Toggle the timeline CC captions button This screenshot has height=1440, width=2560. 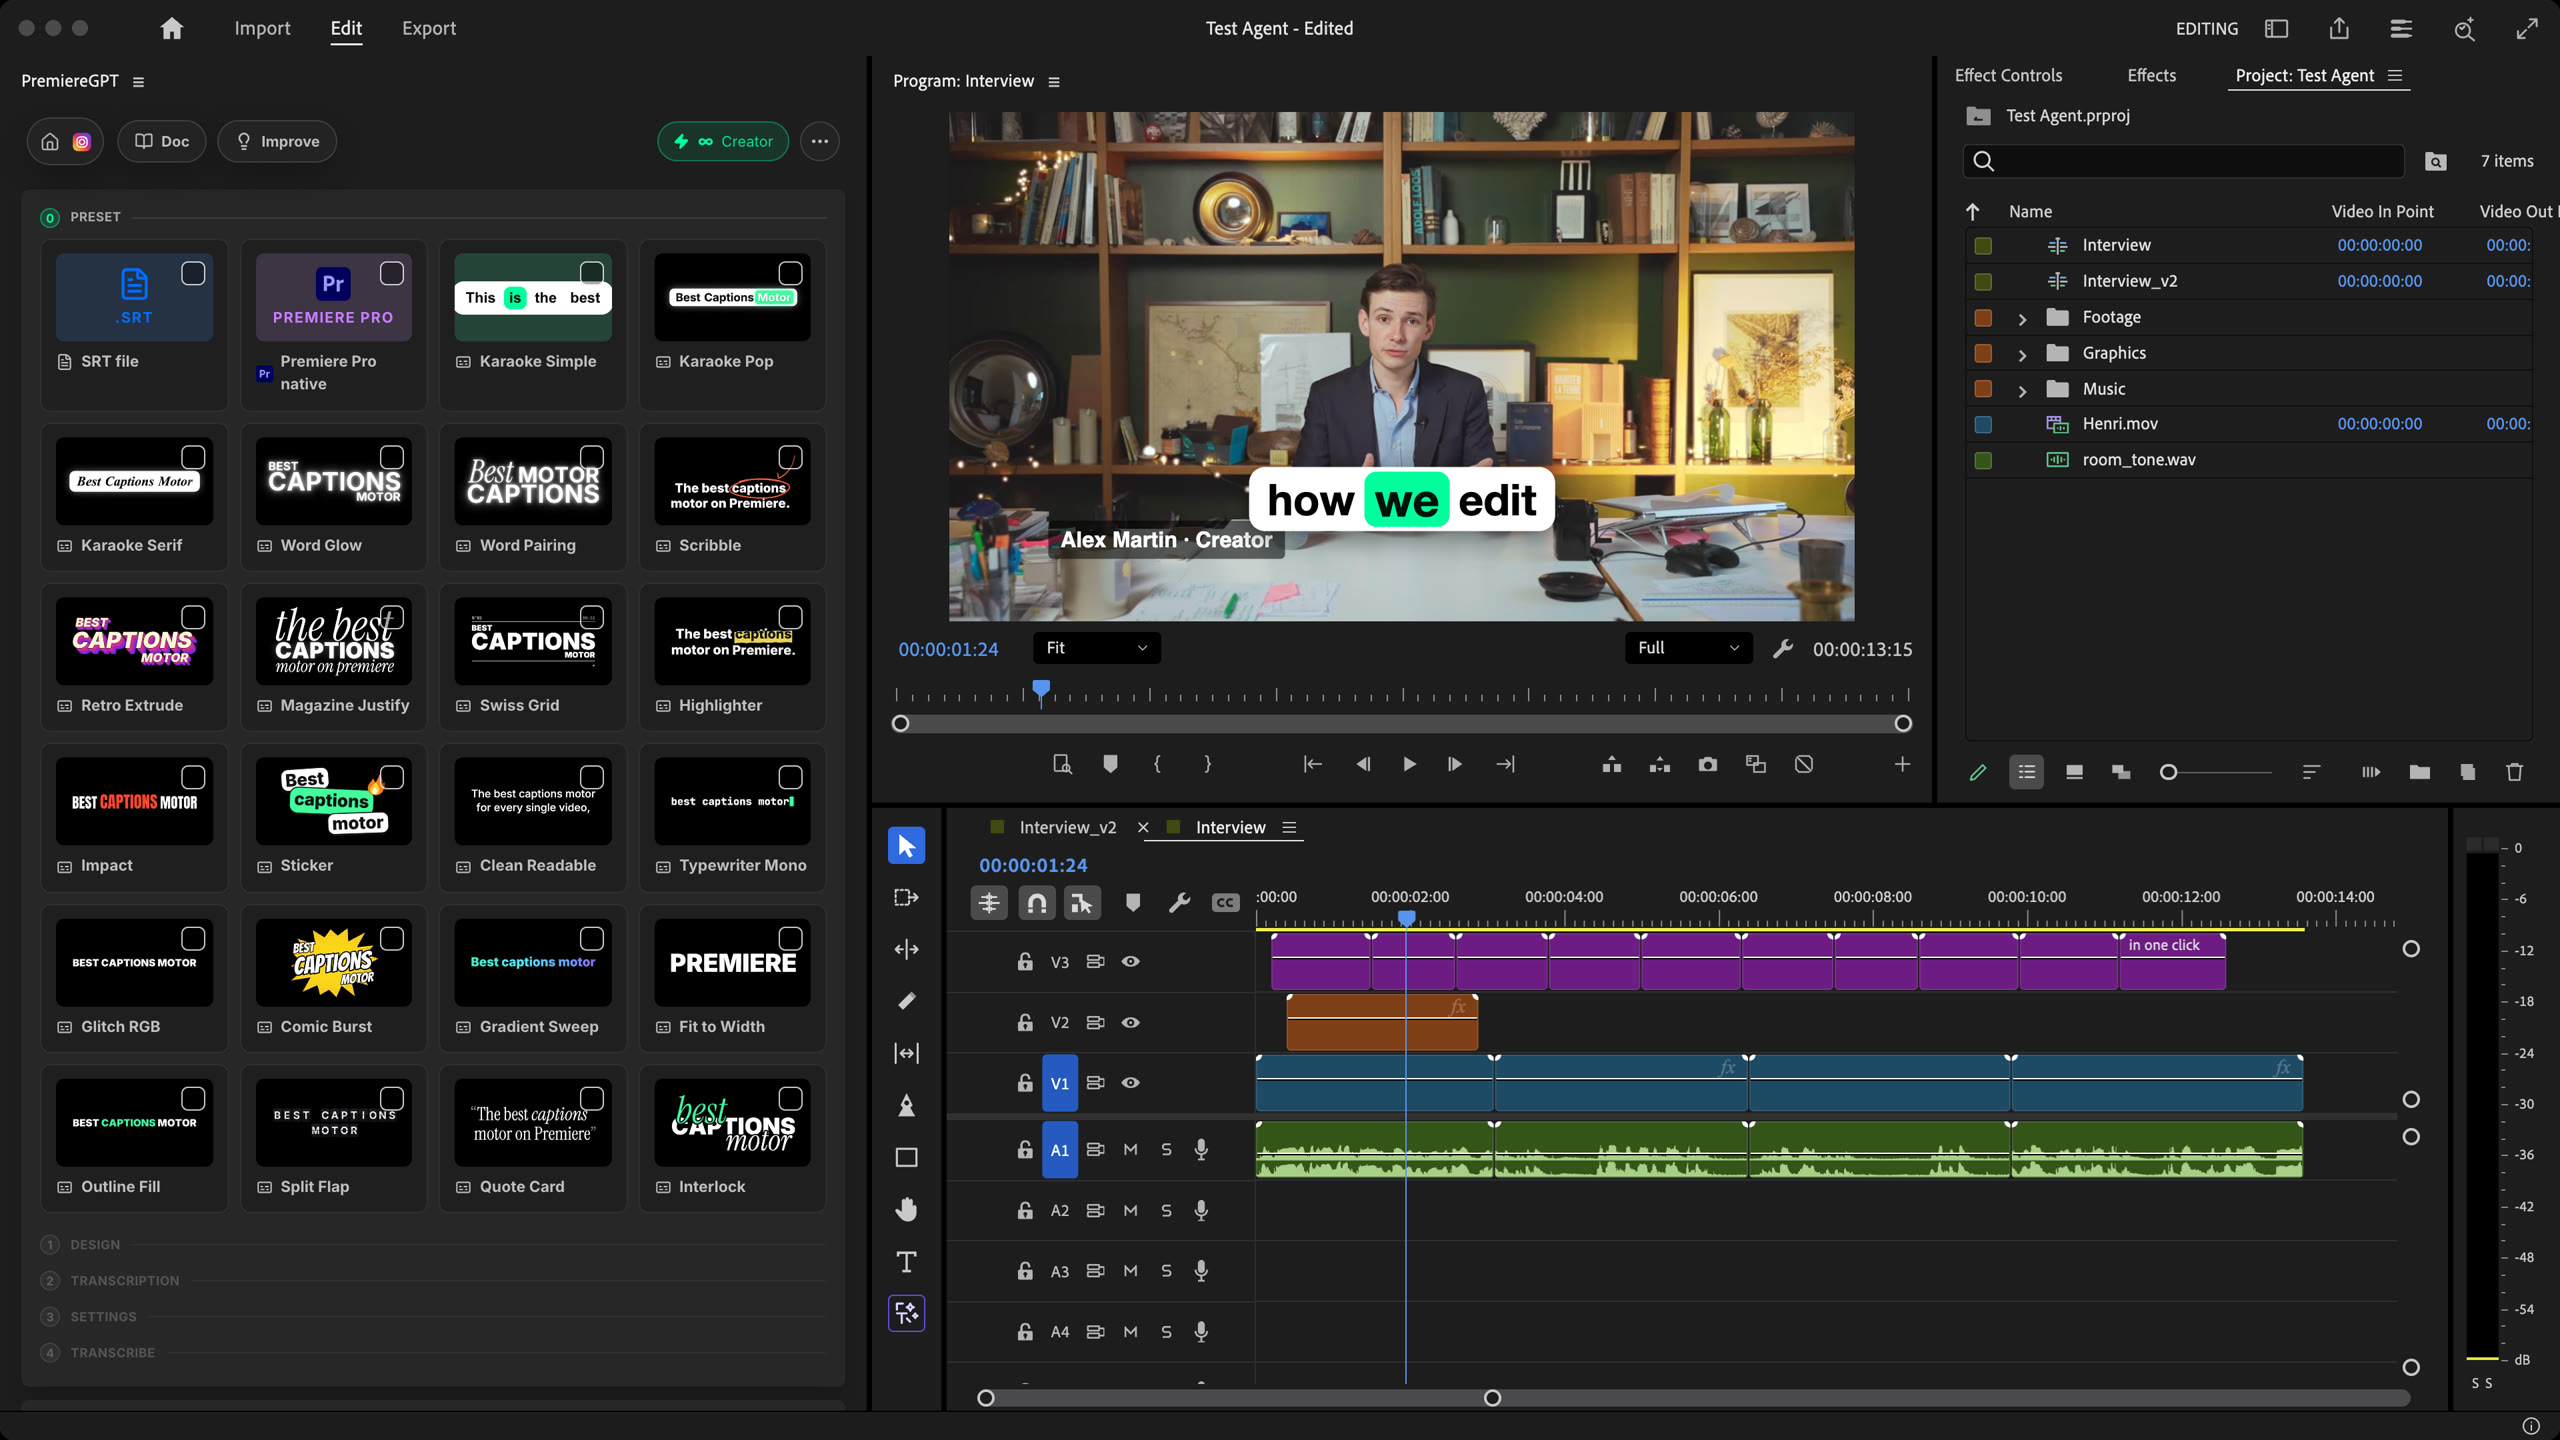click(1225, 903)
